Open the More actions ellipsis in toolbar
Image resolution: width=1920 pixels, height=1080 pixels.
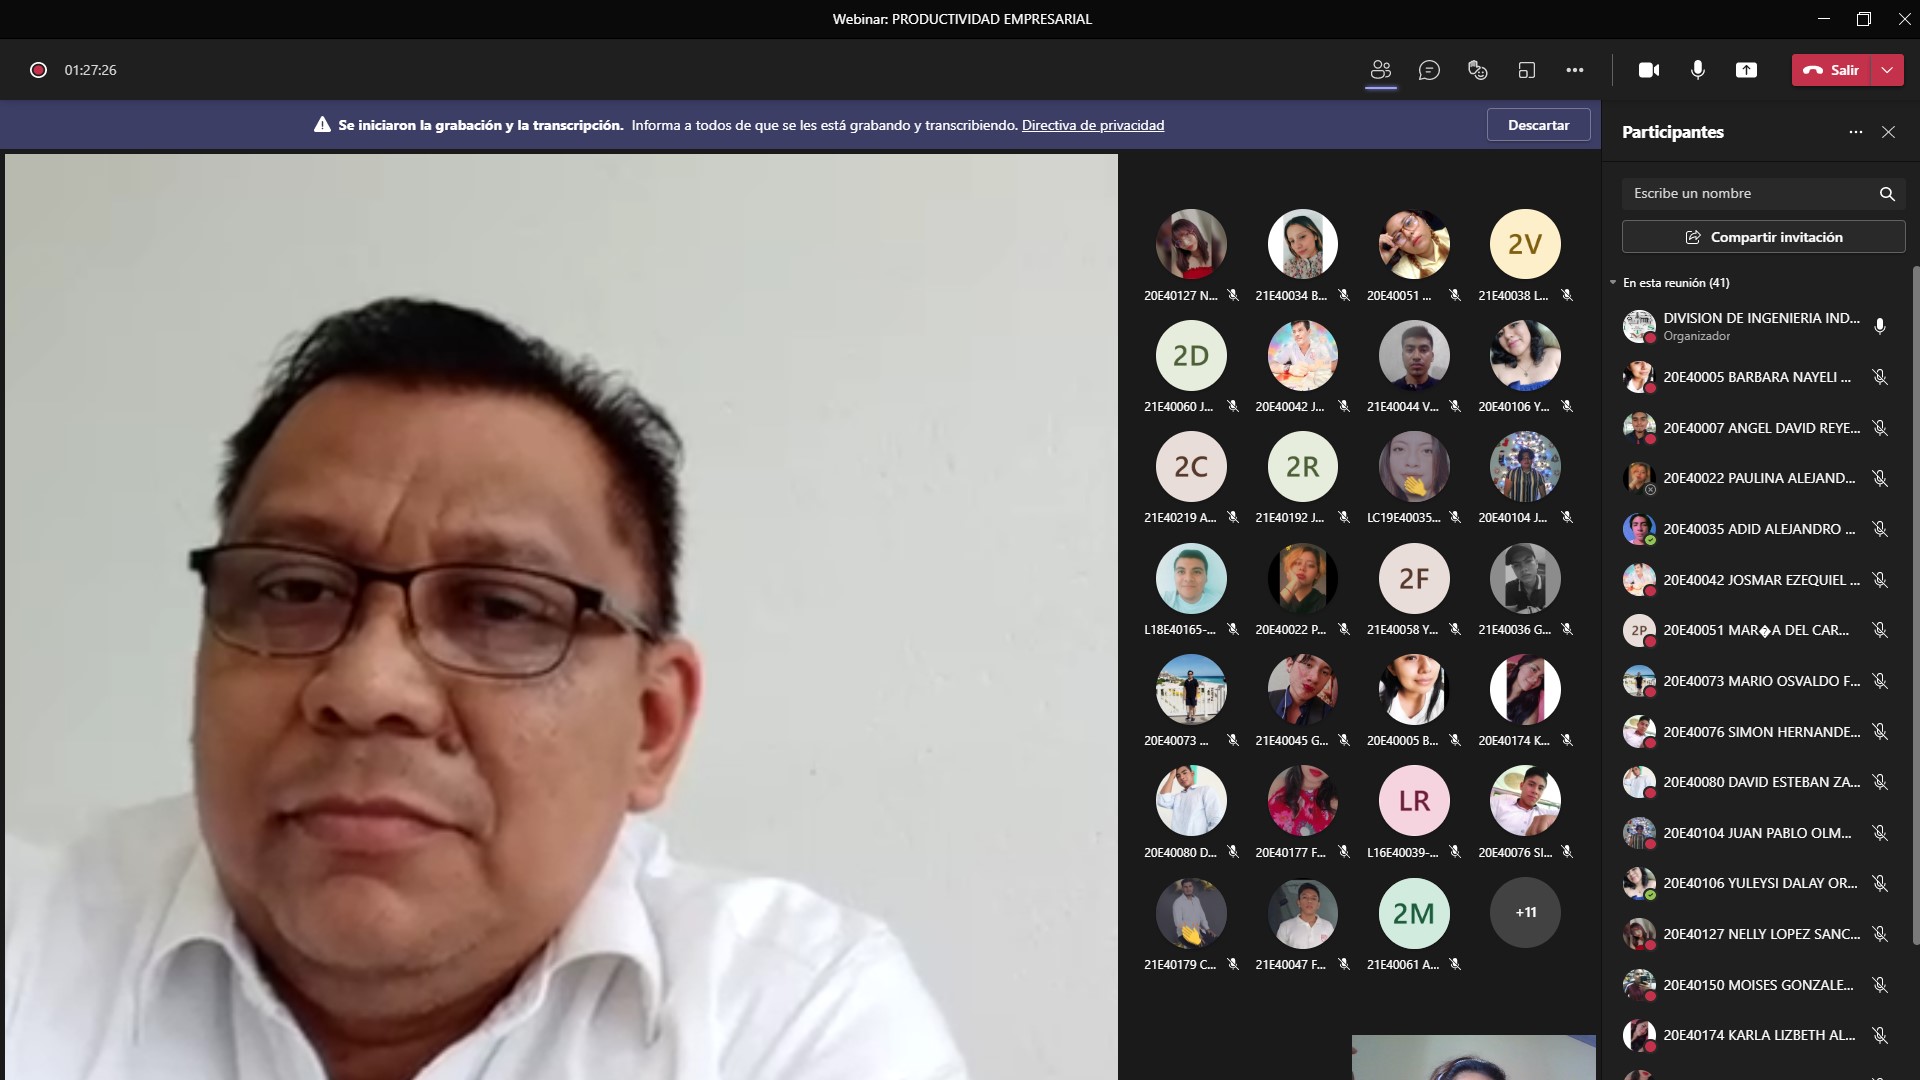coord(1575,70)
